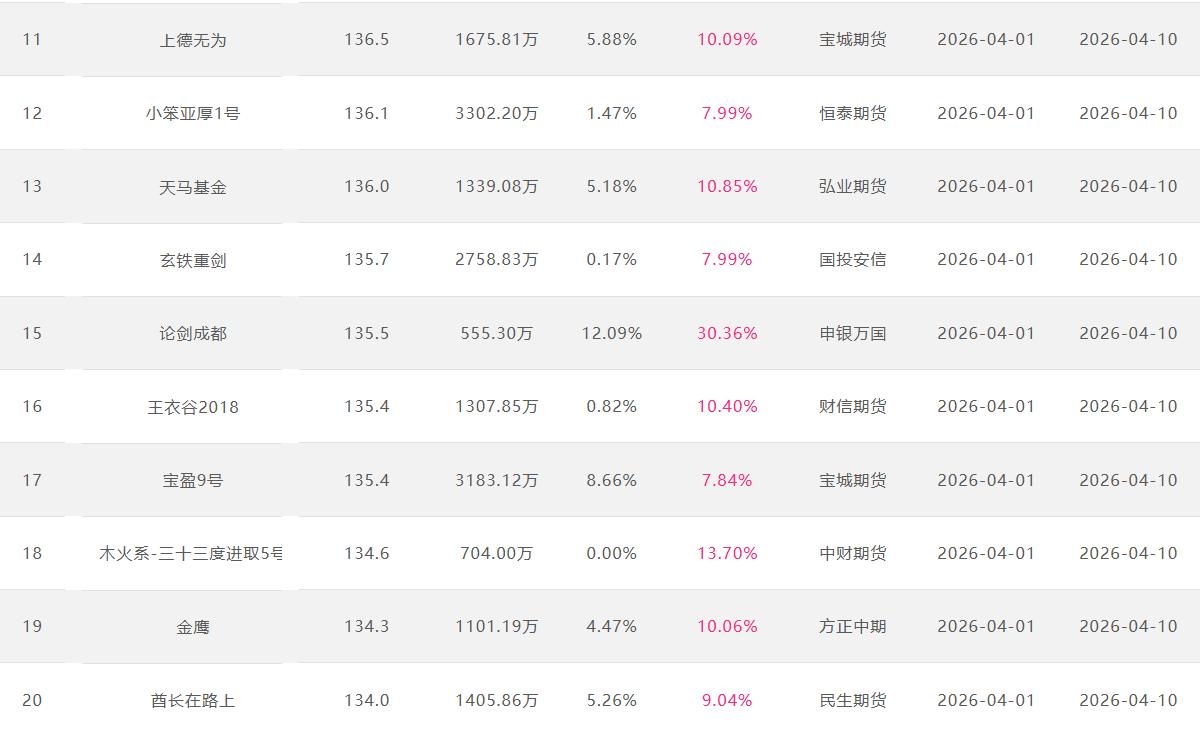This screenshot has height=735, width=1200.
Task: Open the 民生期货 broker link
Action: click(852, 700)
